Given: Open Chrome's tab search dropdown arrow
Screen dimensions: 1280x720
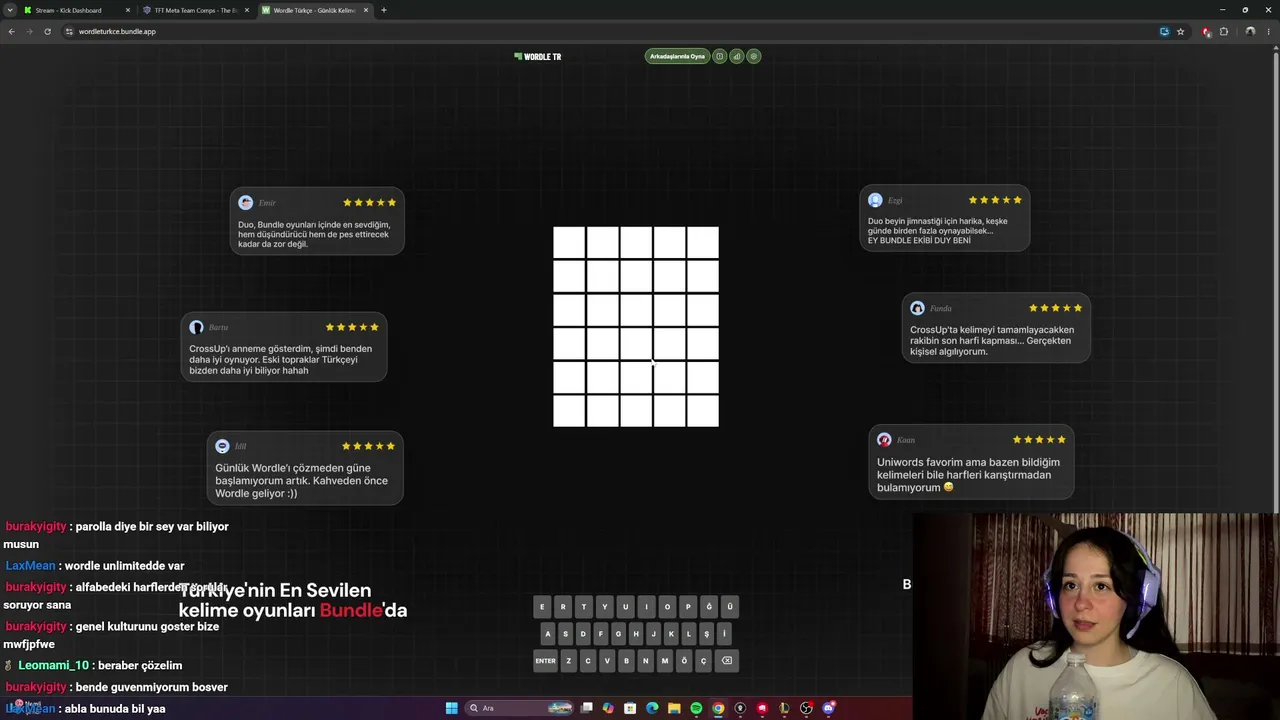Looking at the screenshot, I should 10,10.
